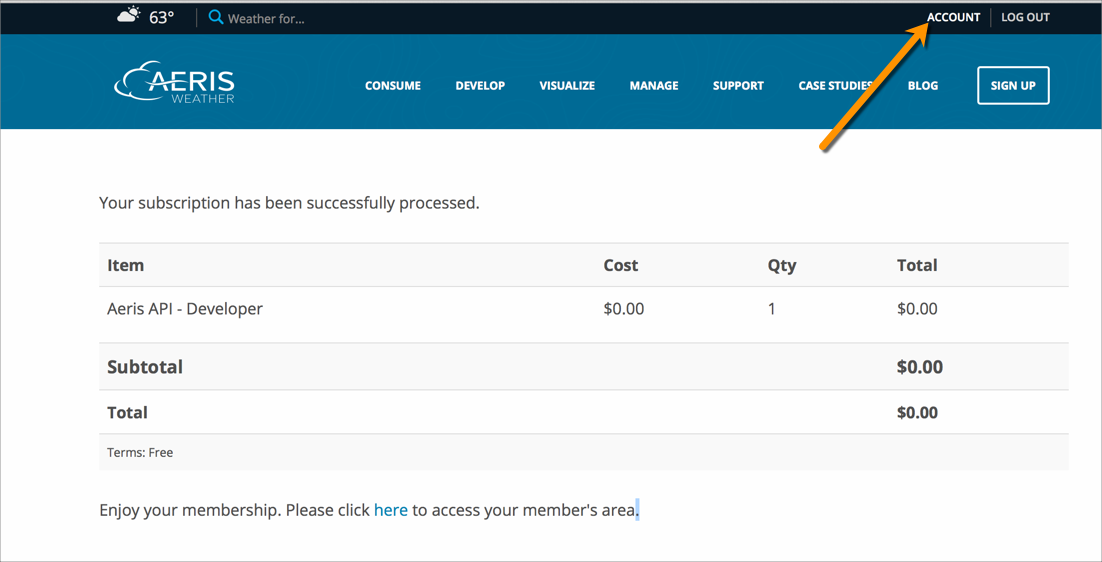This screenshot has height=562, width=1102.
Task: Click the search magnifier icon
Action: click(x=215, y=17)
